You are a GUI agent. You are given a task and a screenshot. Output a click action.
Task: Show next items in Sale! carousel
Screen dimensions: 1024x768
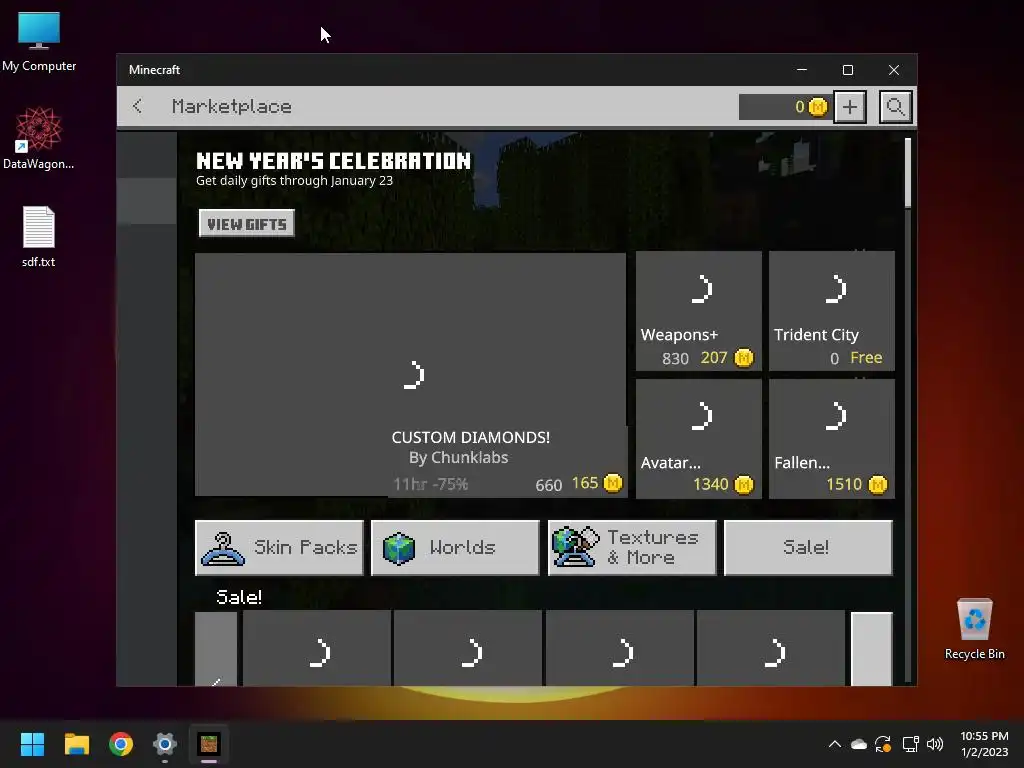pyautogui.click(x=871, y=649)
